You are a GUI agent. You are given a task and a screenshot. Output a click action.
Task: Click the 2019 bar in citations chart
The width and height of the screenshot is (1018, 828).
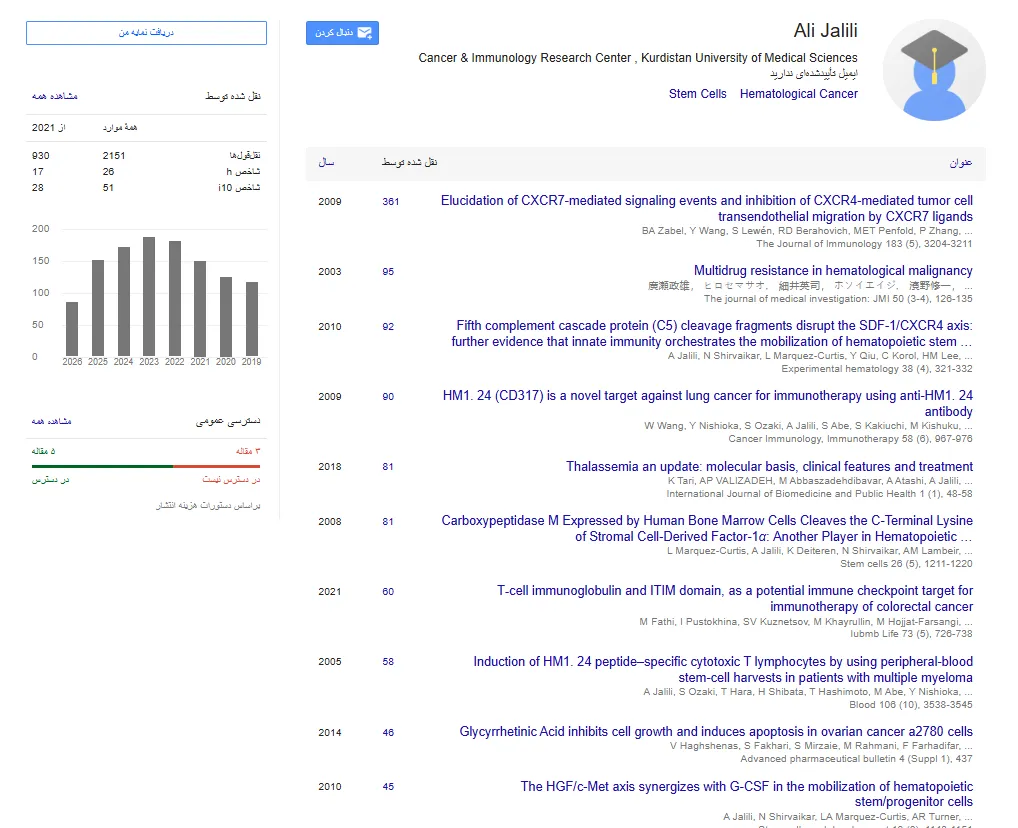coord(252,319)
